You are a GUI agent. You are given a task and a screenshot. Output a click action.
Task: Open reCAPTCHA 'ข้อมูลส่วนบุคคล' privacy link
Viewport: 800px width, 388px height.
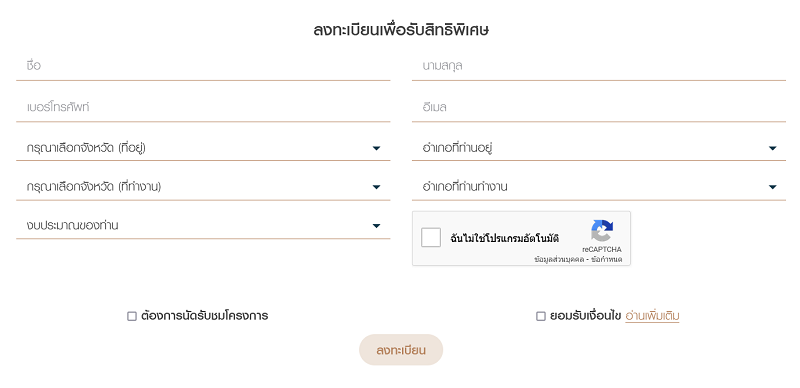pyautogui.click(x=559, y=259)
